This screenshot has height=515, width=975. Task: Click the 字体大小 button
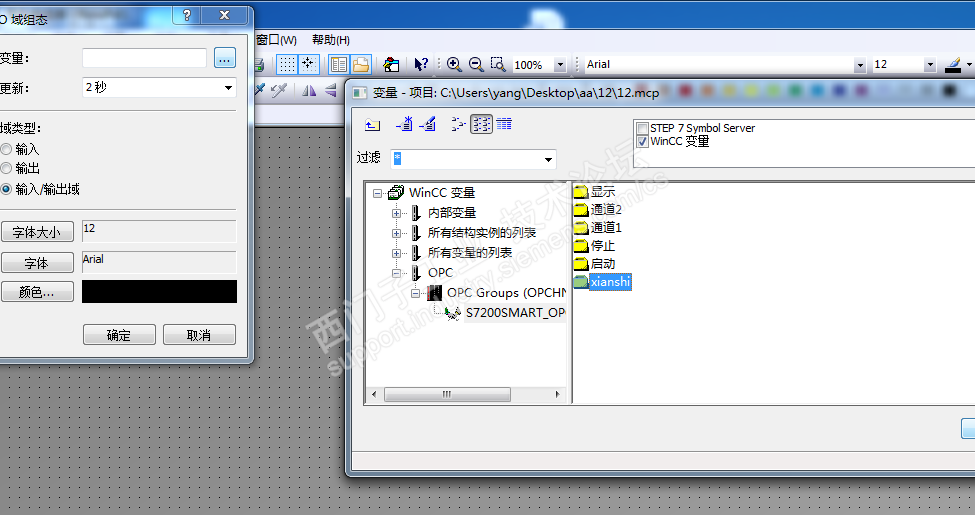(37, 232)
